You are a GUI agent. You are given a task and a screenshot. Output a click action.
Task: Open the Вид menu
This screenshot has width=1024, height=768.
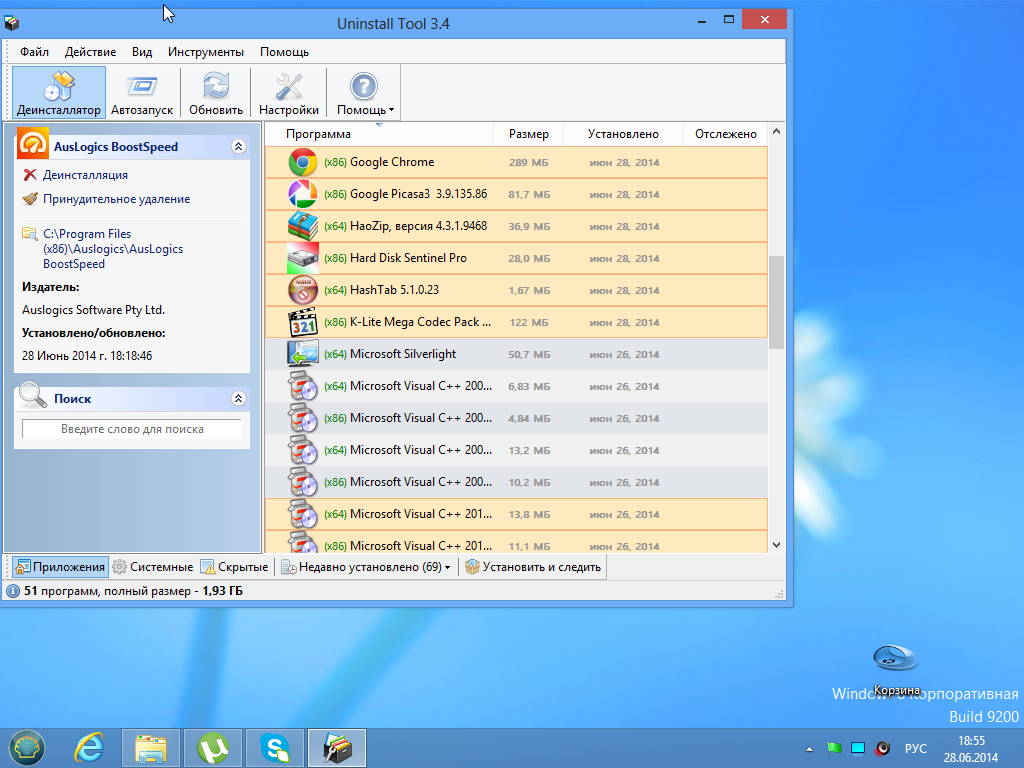pos(142,52)
